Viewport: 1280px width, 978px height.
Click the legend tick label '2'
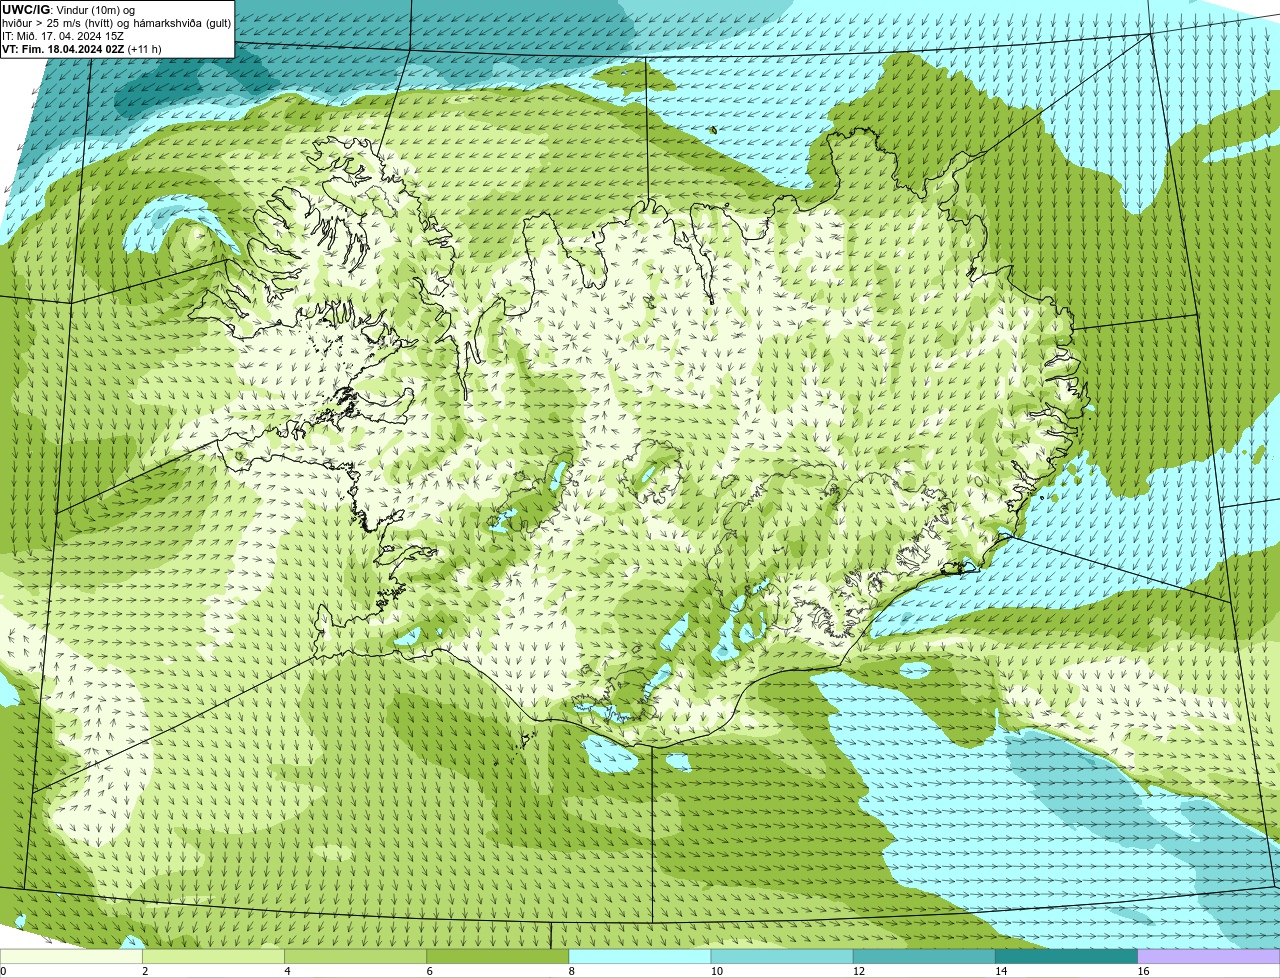tap(145, 971)
